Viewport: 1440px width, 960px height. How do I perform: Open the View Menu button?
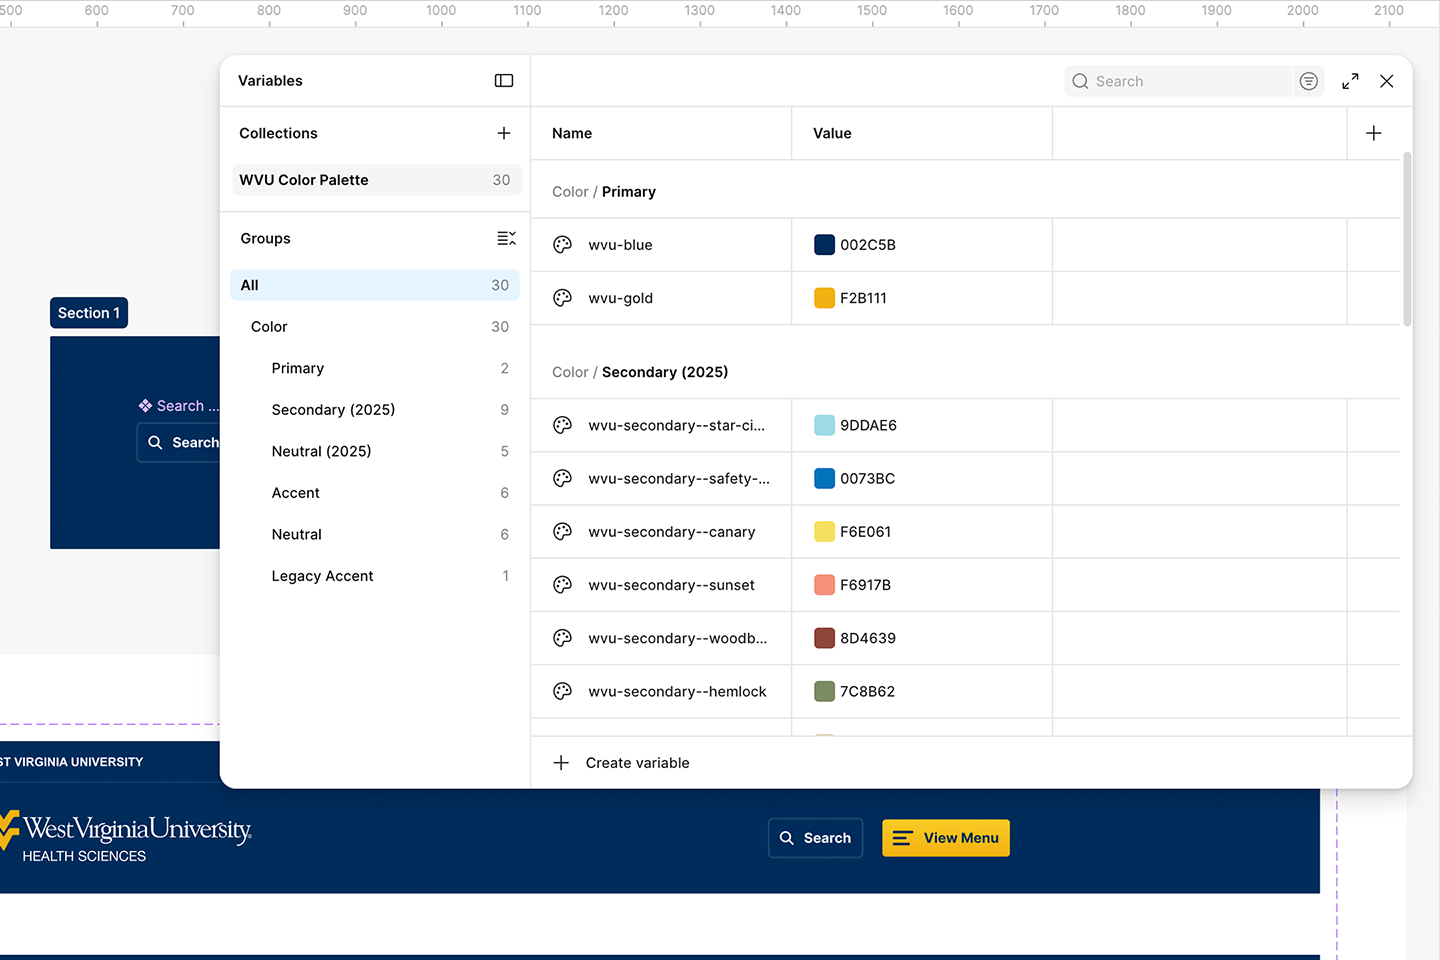pos(946,838)
